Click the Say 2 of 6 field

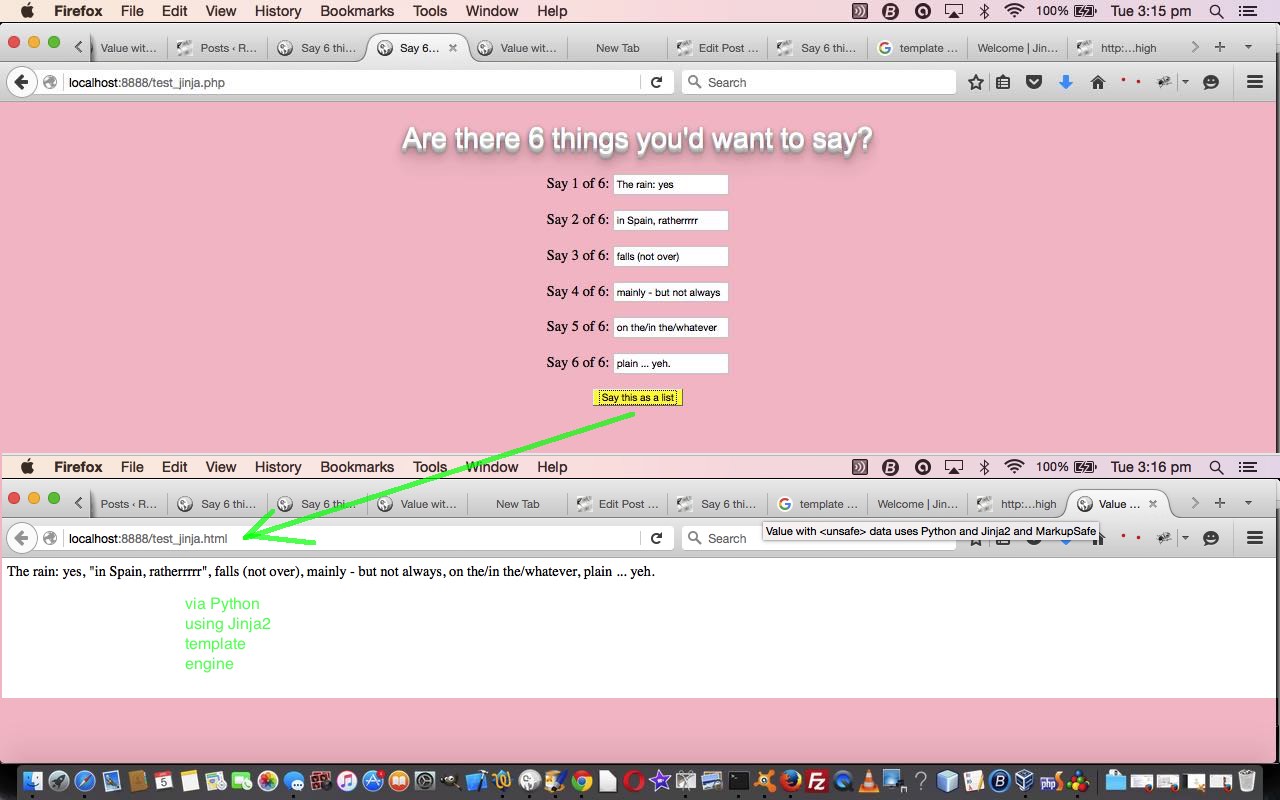tap(671, 220)
